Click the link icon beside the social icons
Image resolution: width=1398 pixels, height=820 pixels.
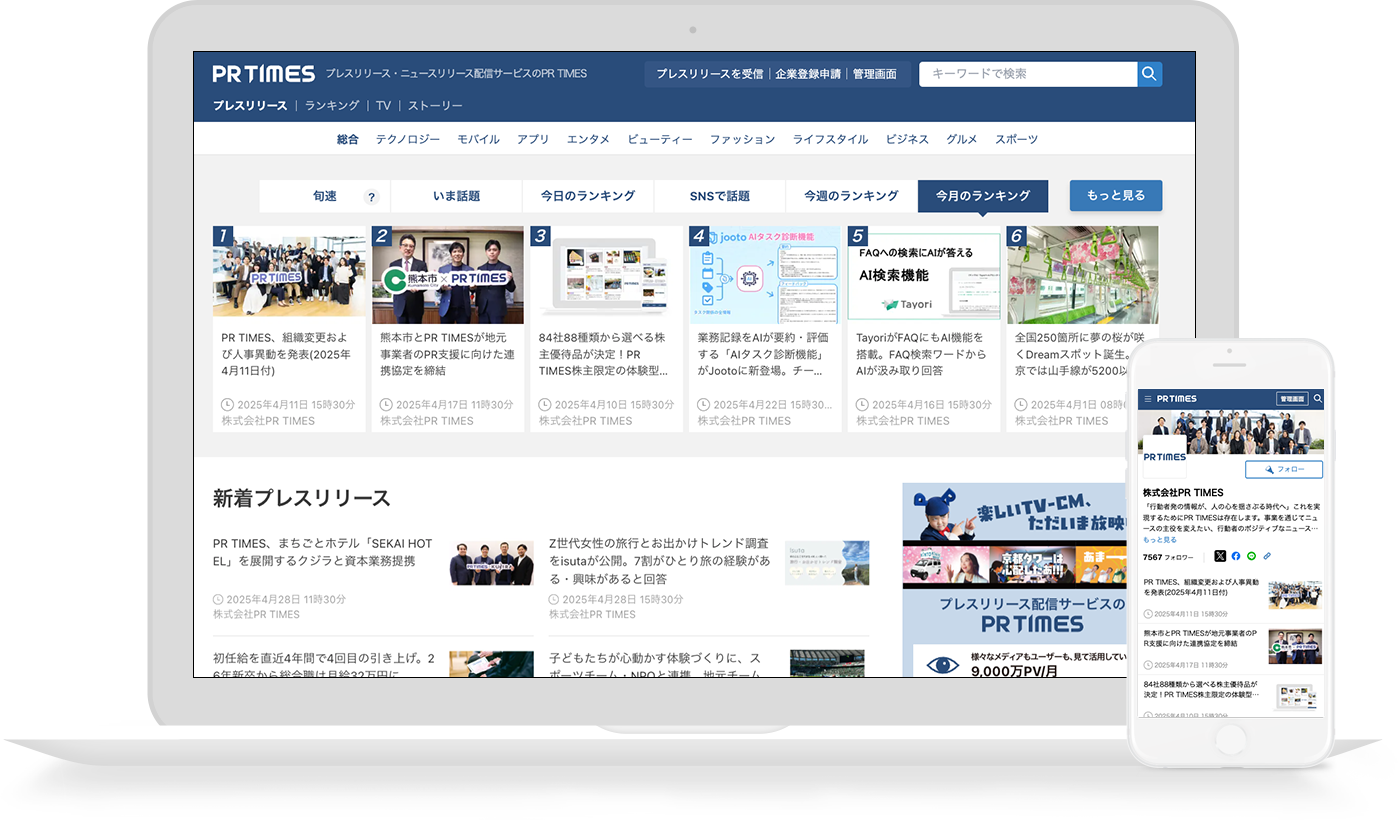(1267, 556)
